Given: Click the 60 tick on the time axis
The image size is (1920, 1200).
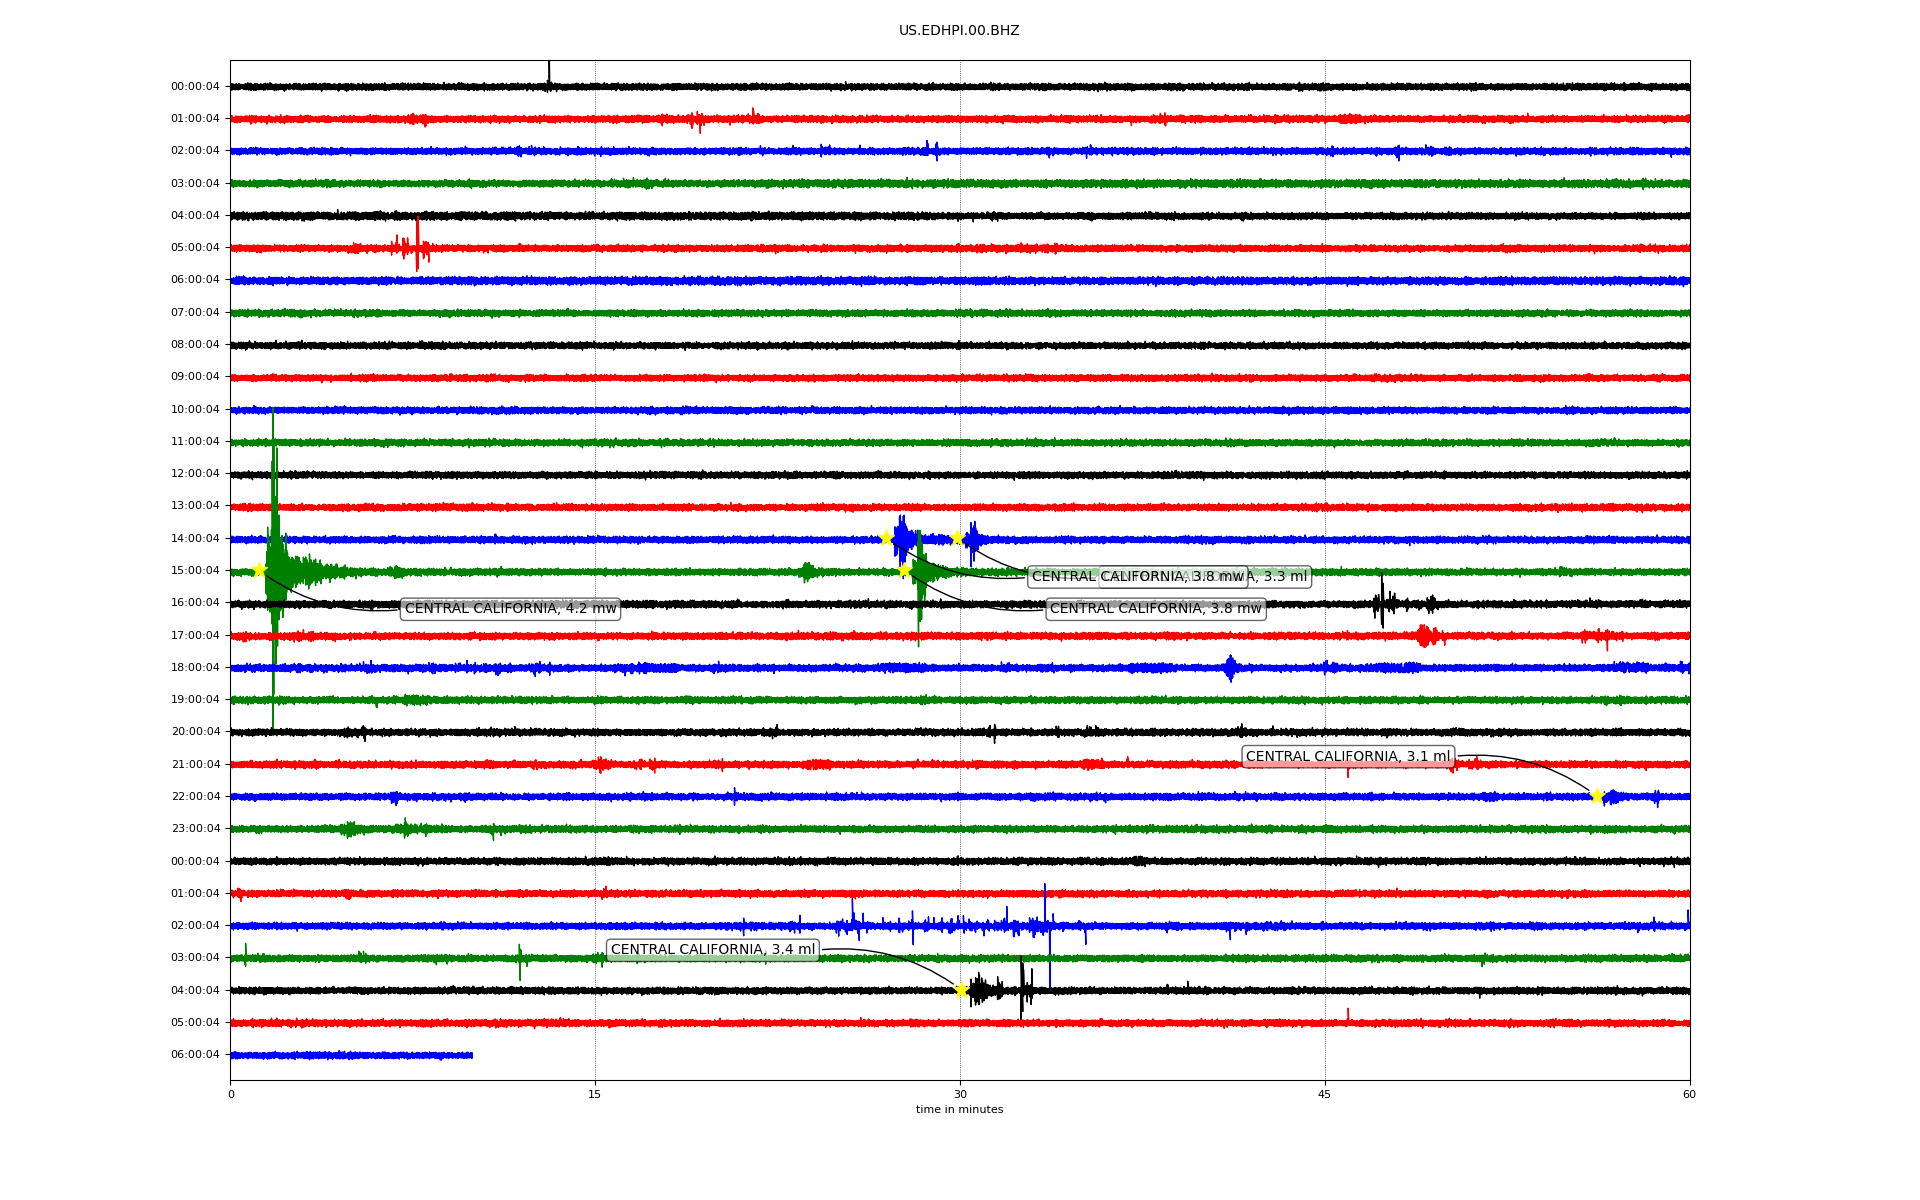Looking at the screenshot, I should click(x=1689, y=1094).
